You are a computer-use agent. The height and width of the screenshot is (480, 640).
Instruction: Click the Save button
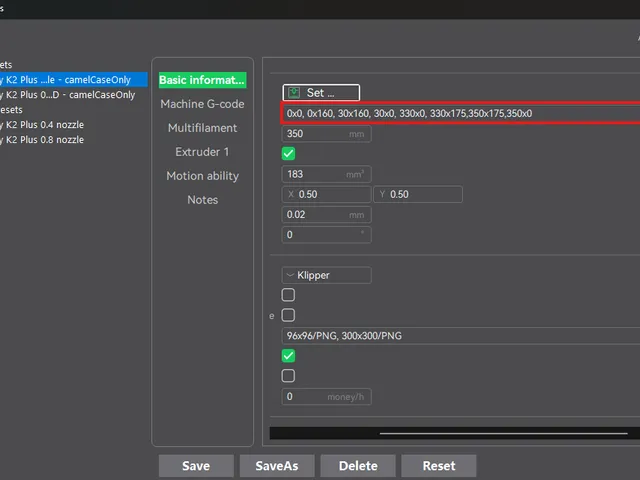point(196,466)
